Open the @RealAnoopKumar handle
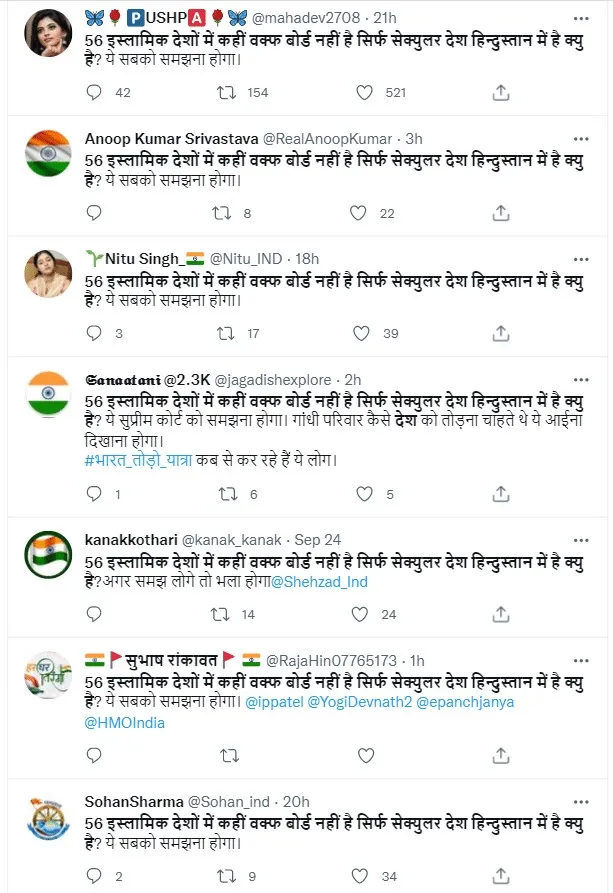 [x=331, y=138]
